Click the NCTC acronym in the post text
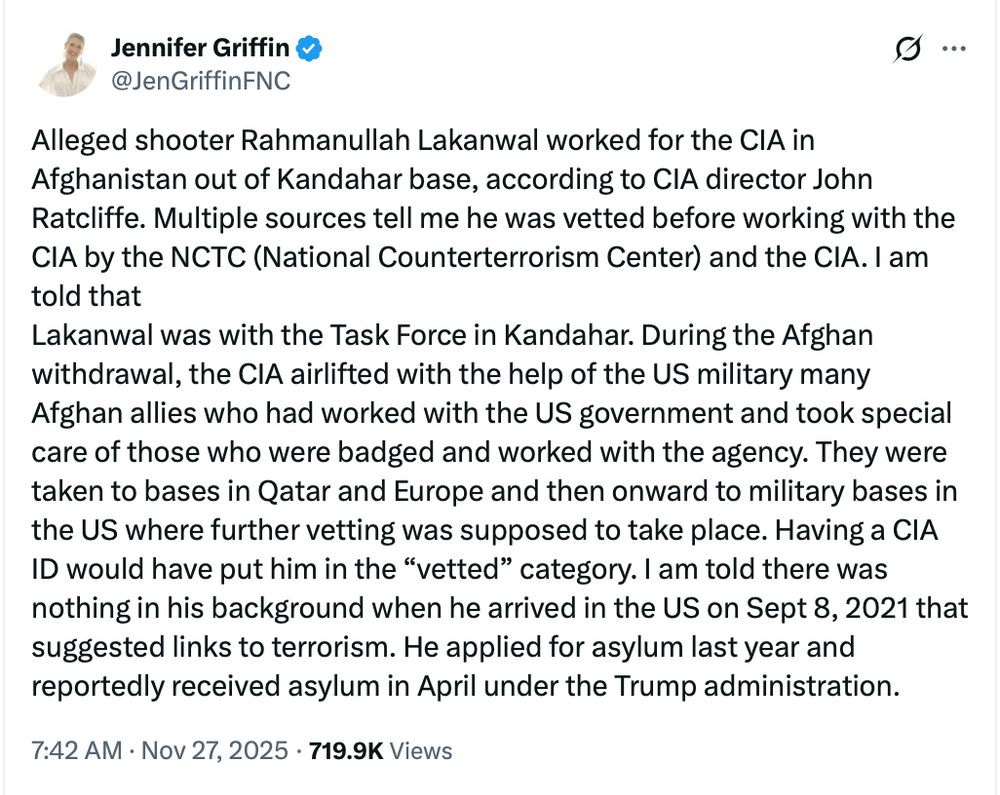Screen dimensions: 1000x795 coord(208,258)
